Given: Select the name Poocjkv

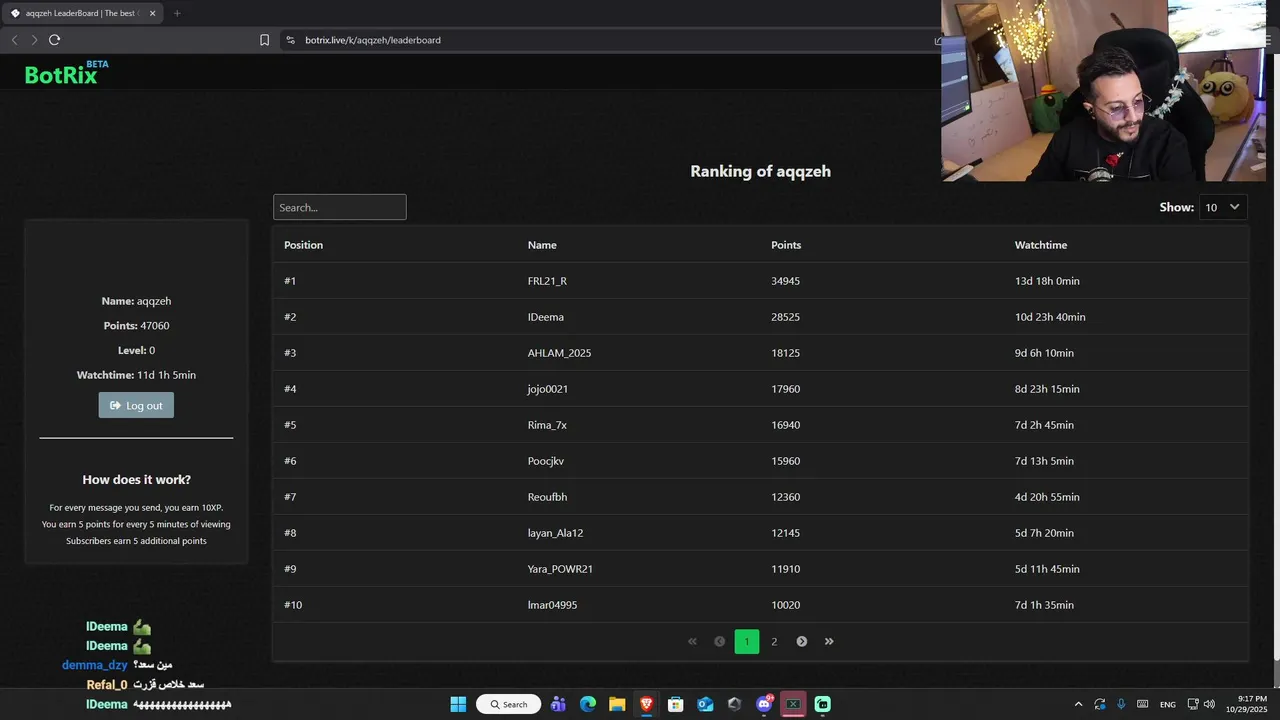Looking at the screenshot, I should click(x=546, y=461).
